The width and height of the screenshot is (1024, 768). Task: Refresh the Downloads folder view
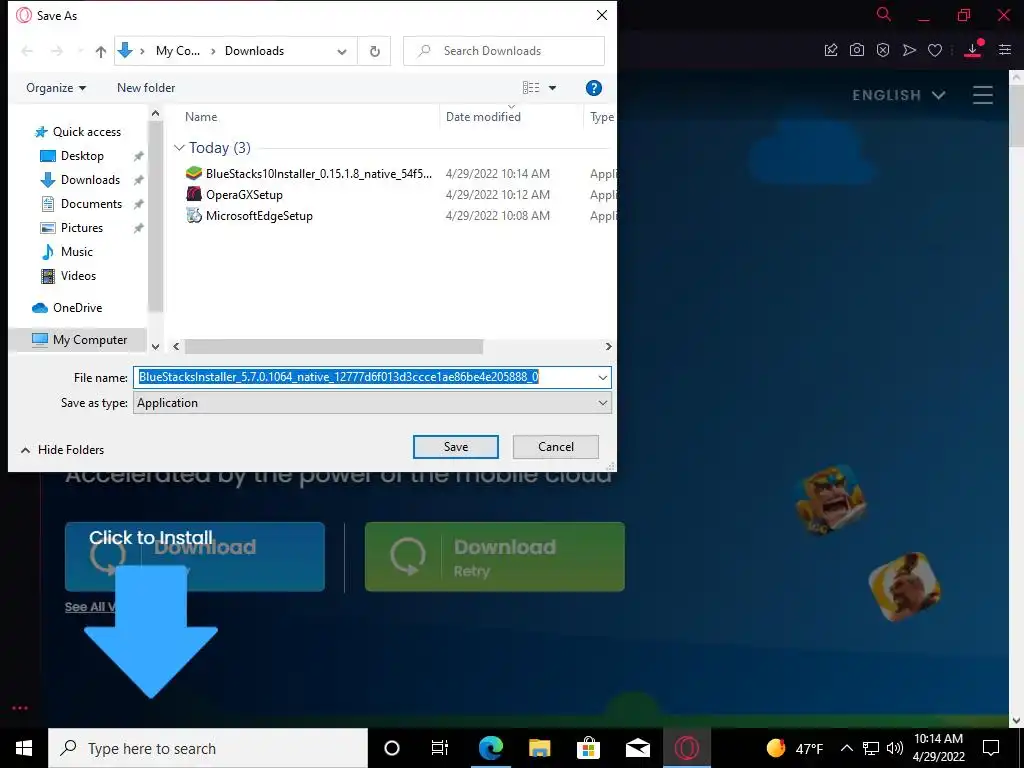click(x=374, y=51)
